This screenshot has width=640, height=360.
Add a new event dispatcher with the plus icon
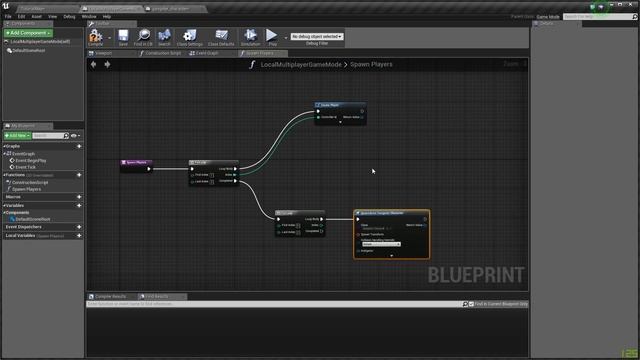point(79,227)
